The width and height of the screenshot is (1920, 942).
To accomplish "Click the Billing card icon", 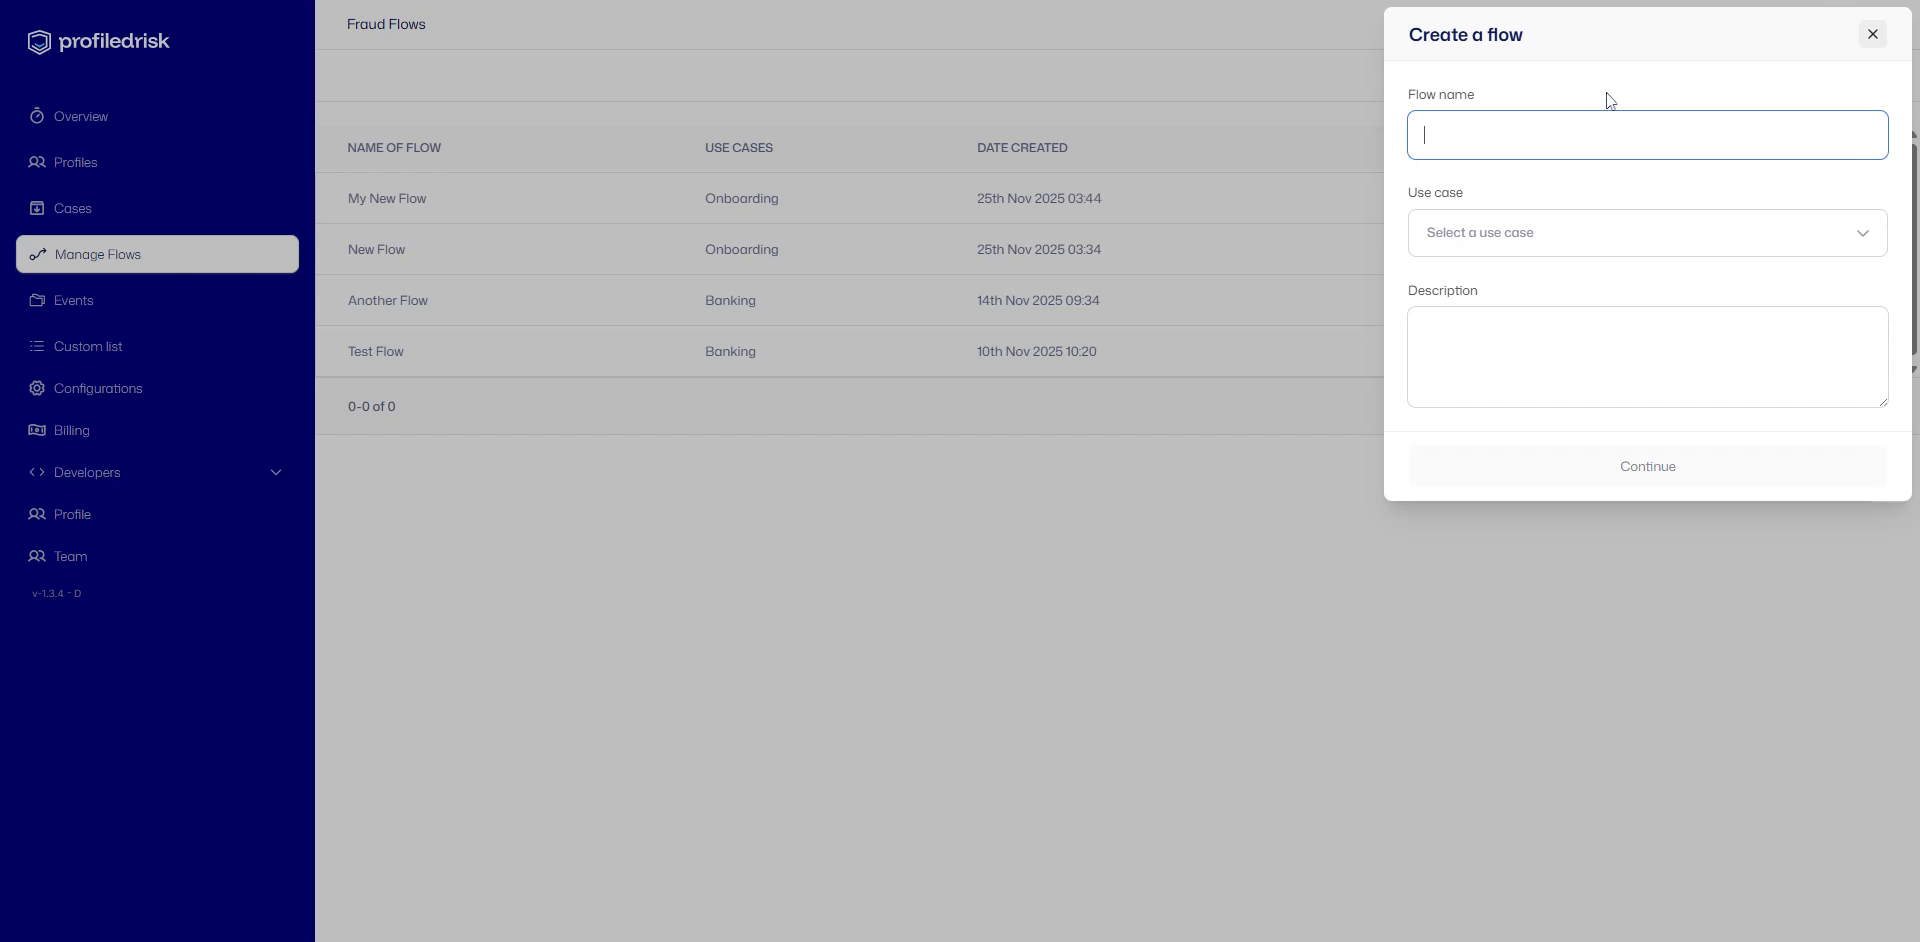I will (37, 430).
